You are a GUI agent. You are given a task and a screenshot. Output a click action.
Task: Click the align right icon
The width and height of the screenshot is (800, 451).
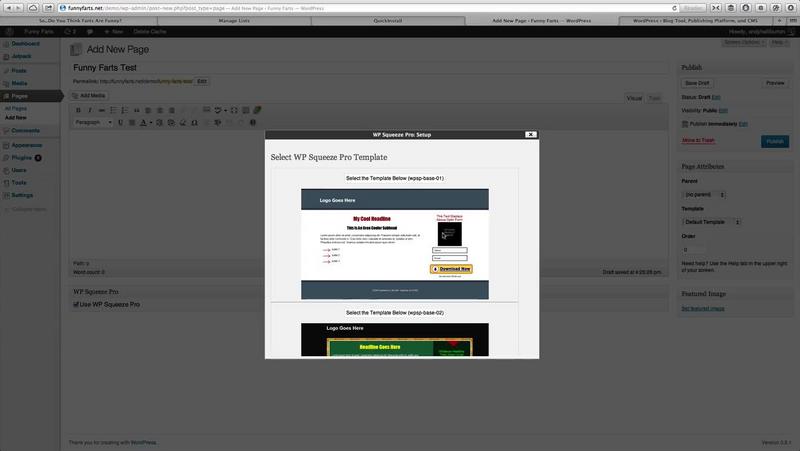[x=171, y=110]
